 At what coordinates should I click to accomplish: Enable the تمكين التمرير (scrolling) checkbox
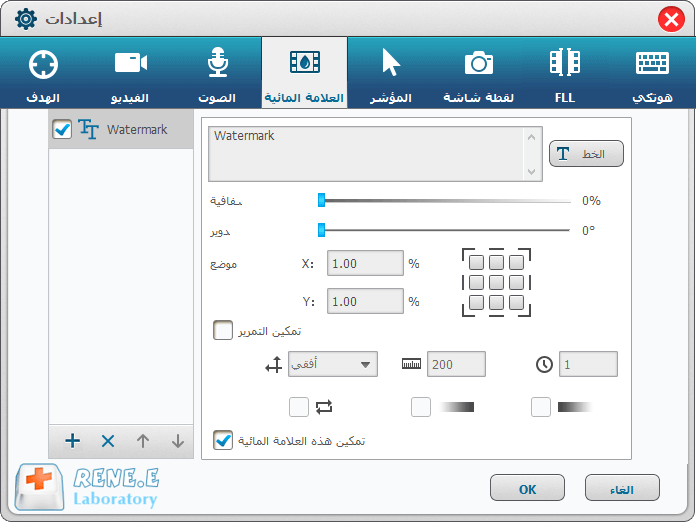tap(223, 331)
